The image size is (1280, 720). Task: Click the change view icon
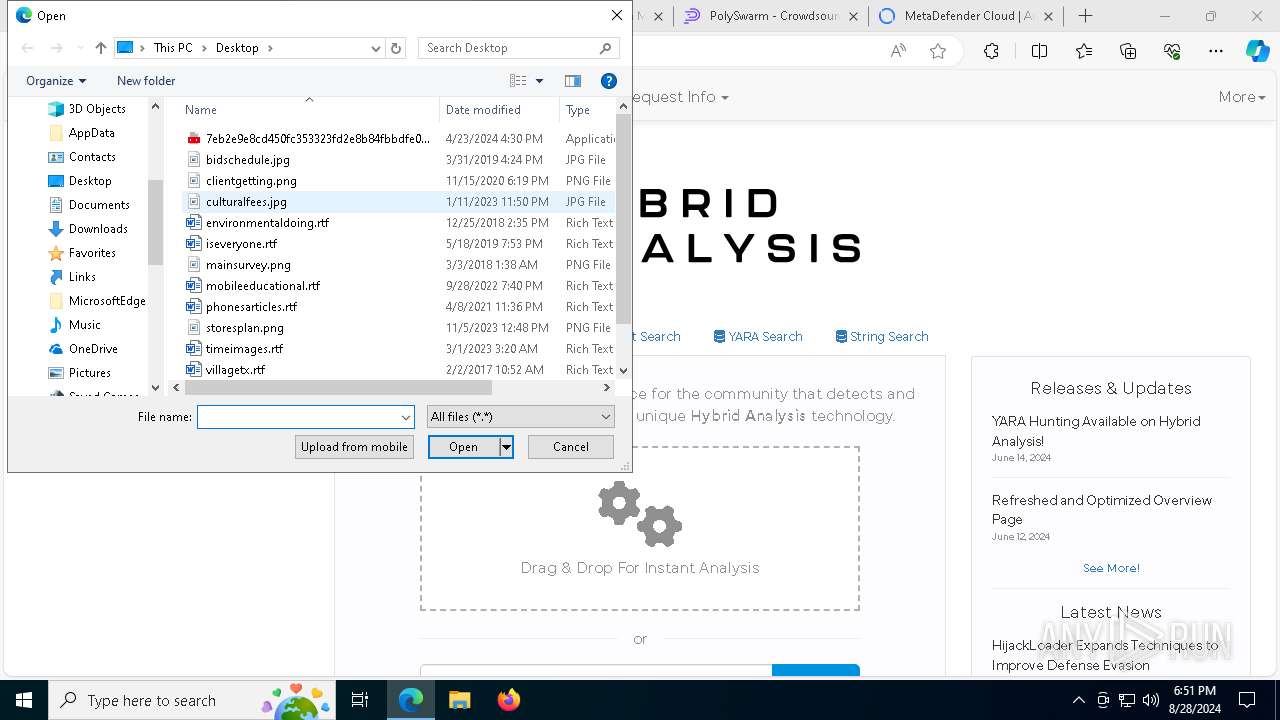pyautogui.click(x=518, y=81)
